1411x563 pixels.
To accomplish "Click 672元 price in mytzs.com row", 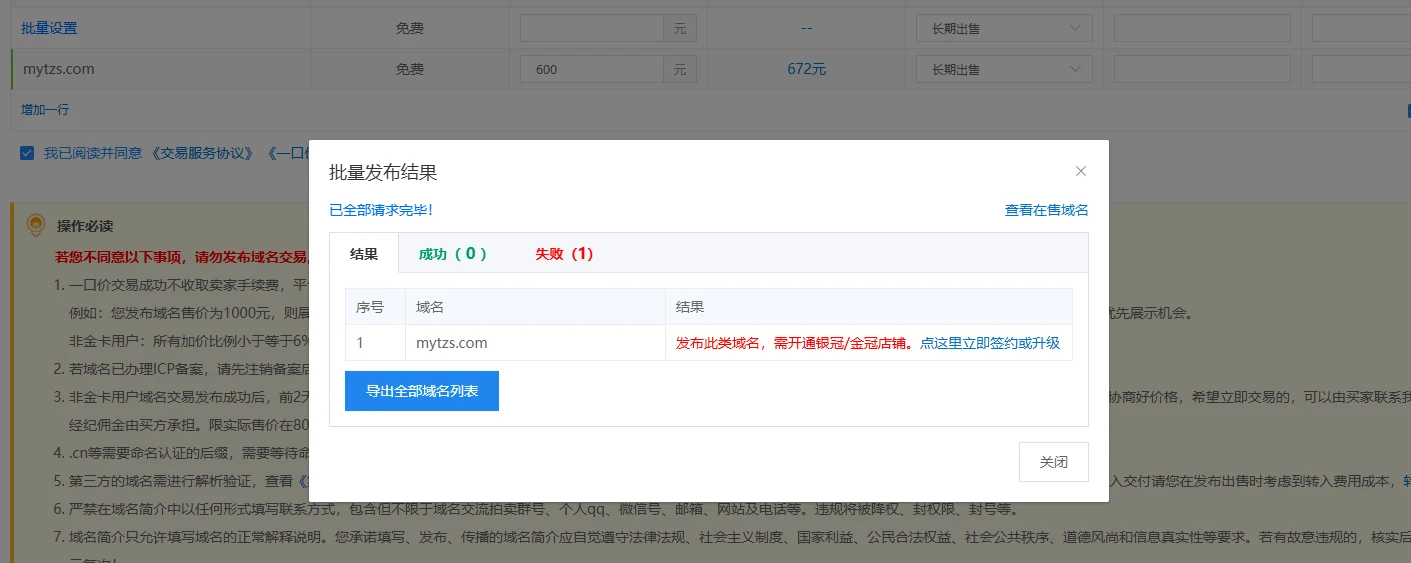I will 807,69.
